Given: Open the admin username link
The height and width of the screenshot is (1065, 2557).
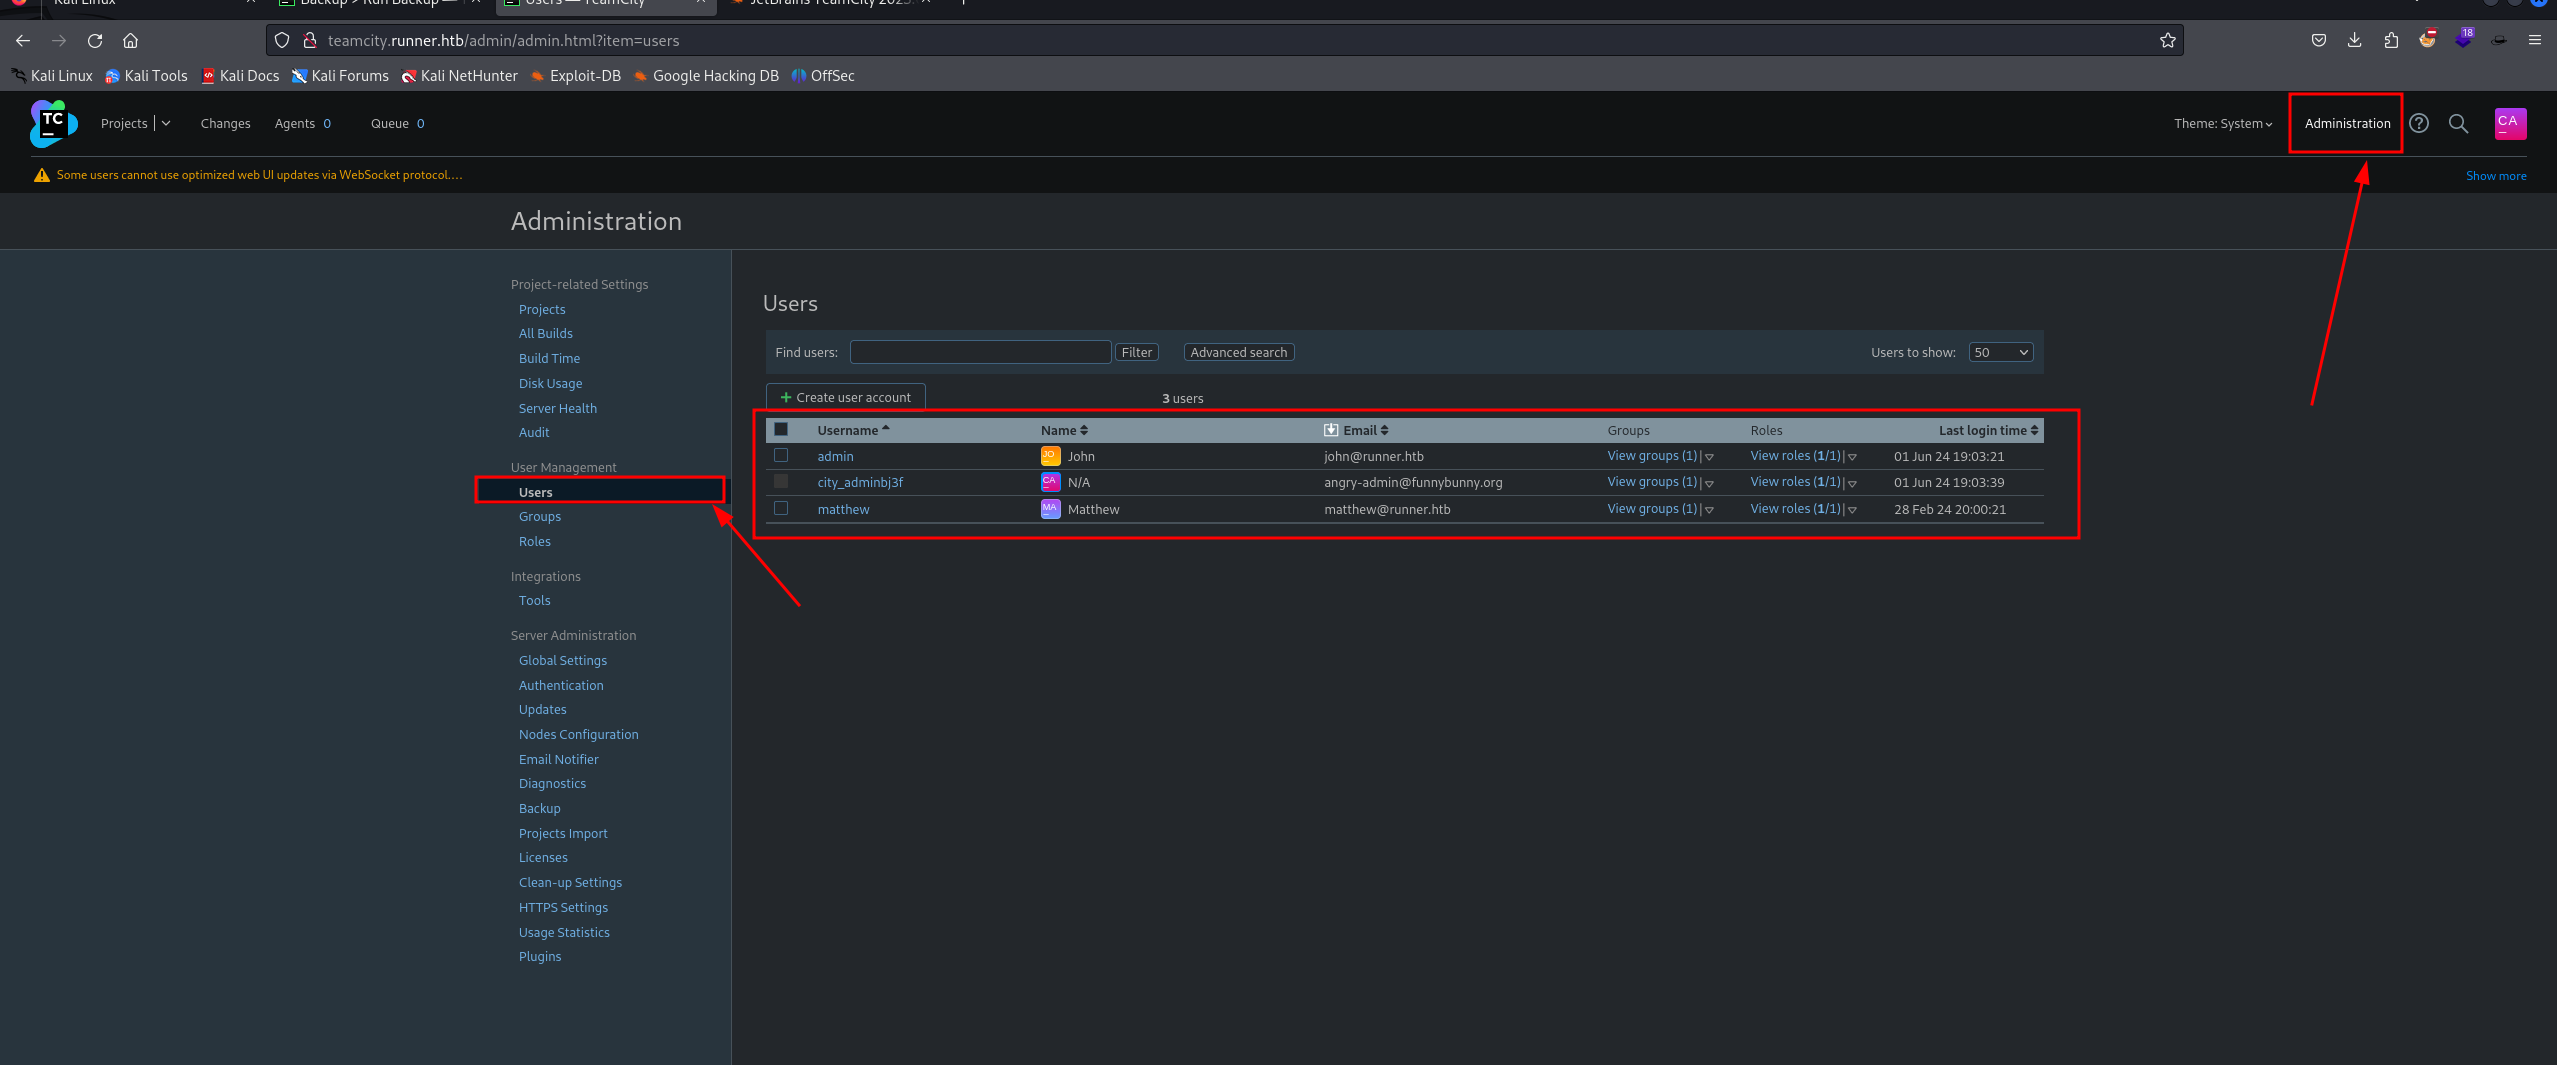Looking at the screenshot, I should pyautogui.click(x=835, y=457).
